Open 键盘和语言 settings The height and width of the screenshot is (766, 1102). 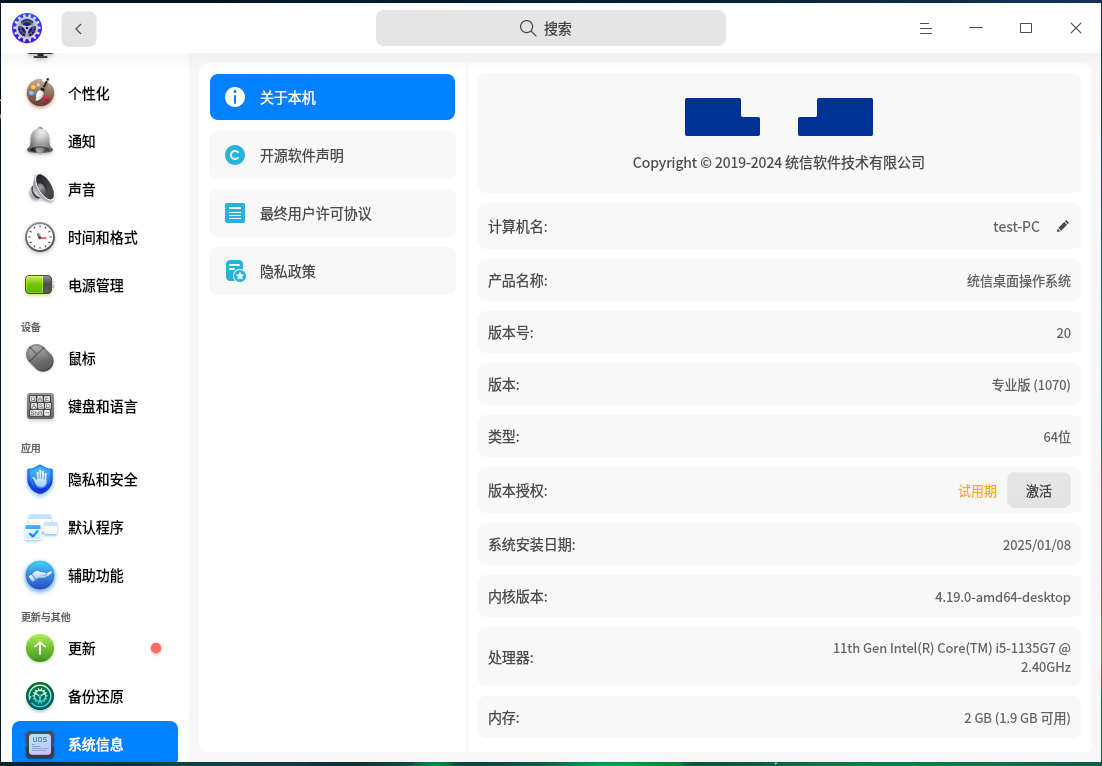tap(95, 406)
